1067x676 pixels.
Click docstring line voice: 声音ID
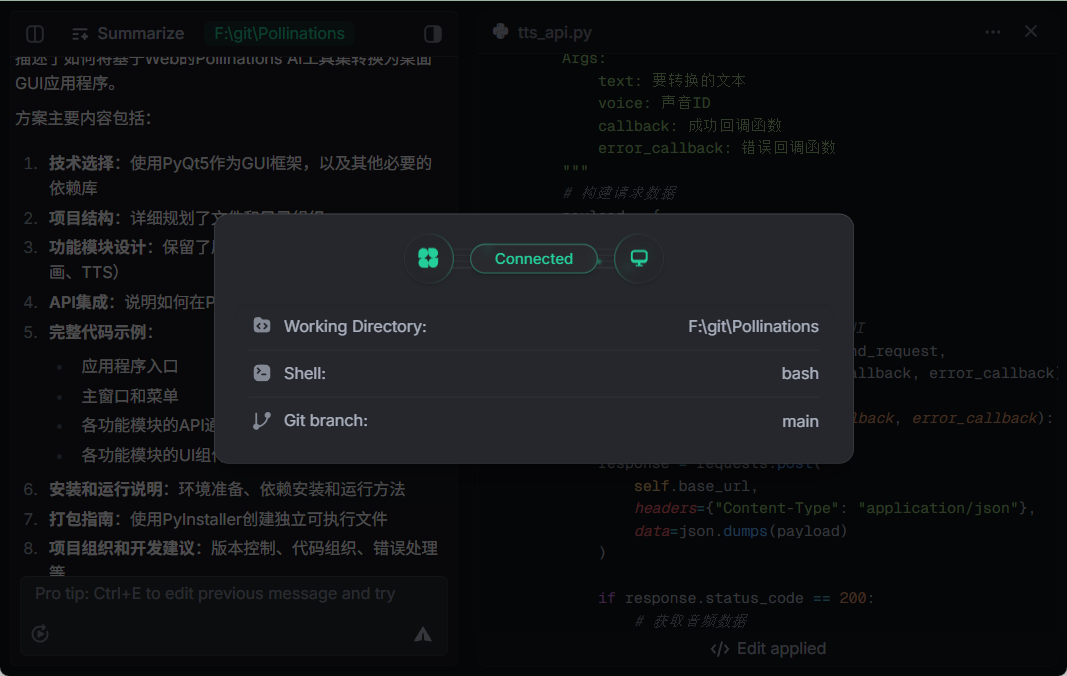click(654, 103)
